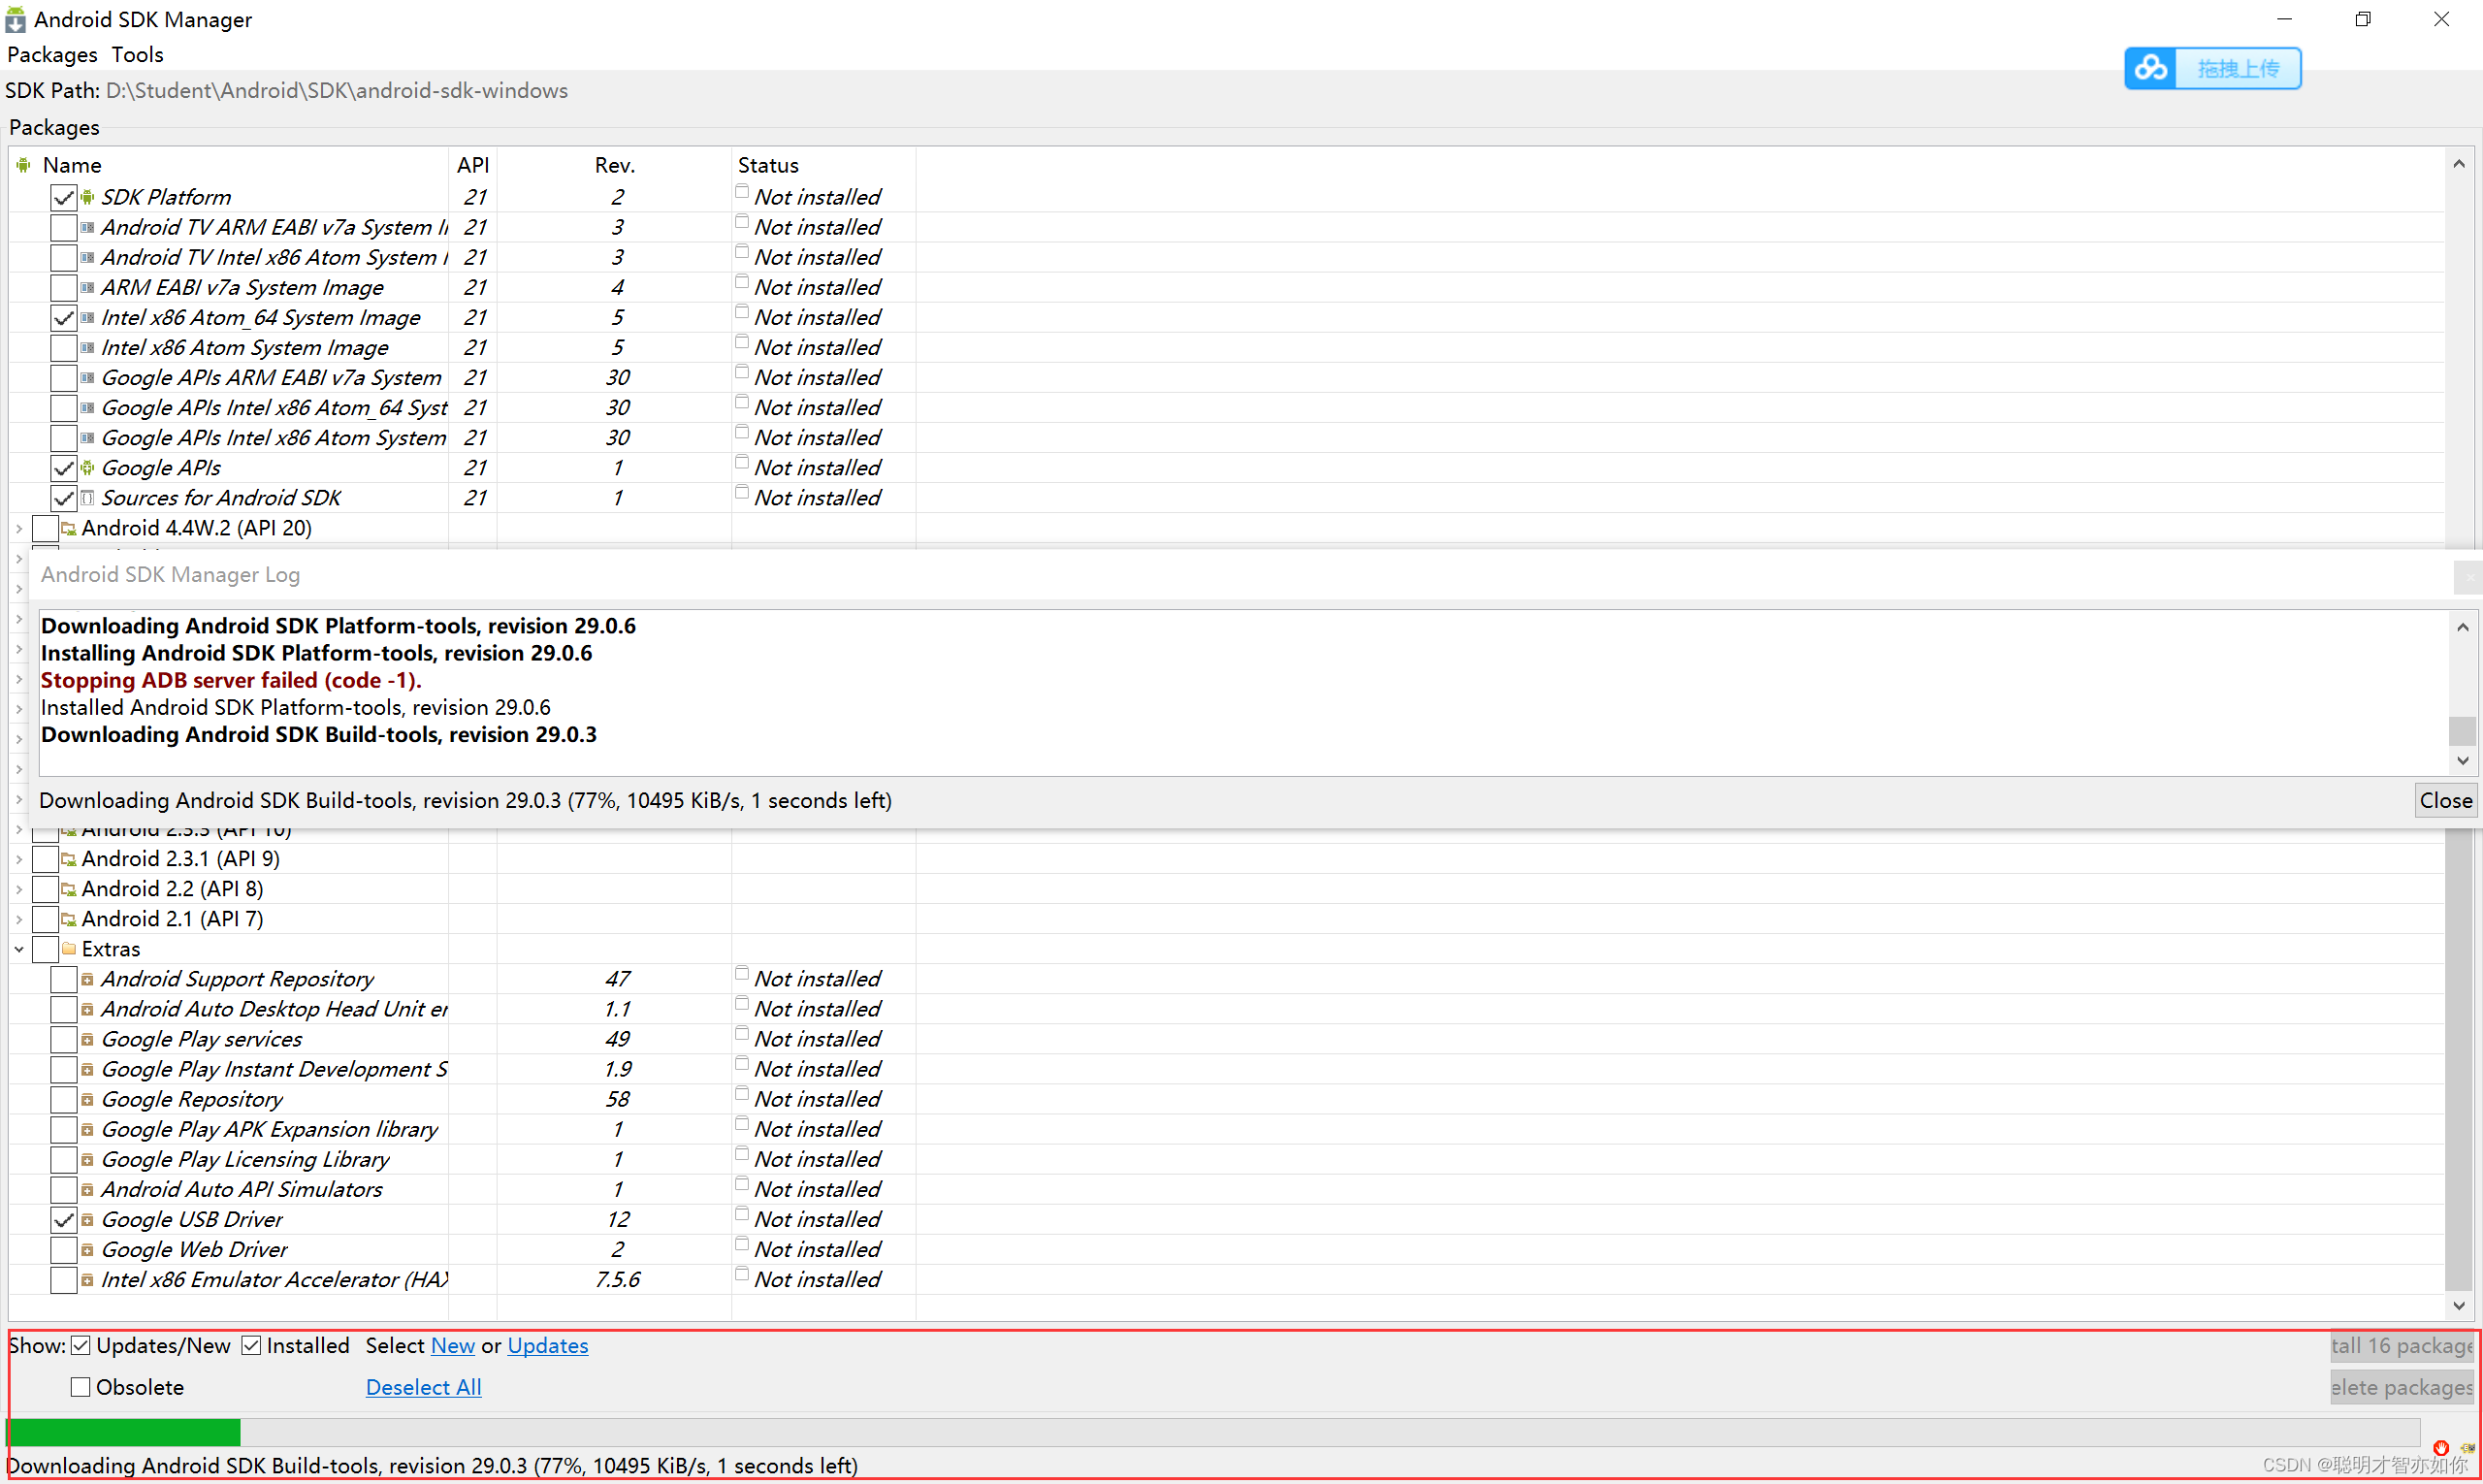Open the Packages menu
This screenshot has width=2483, height=1484.
[x=52, y=54]
